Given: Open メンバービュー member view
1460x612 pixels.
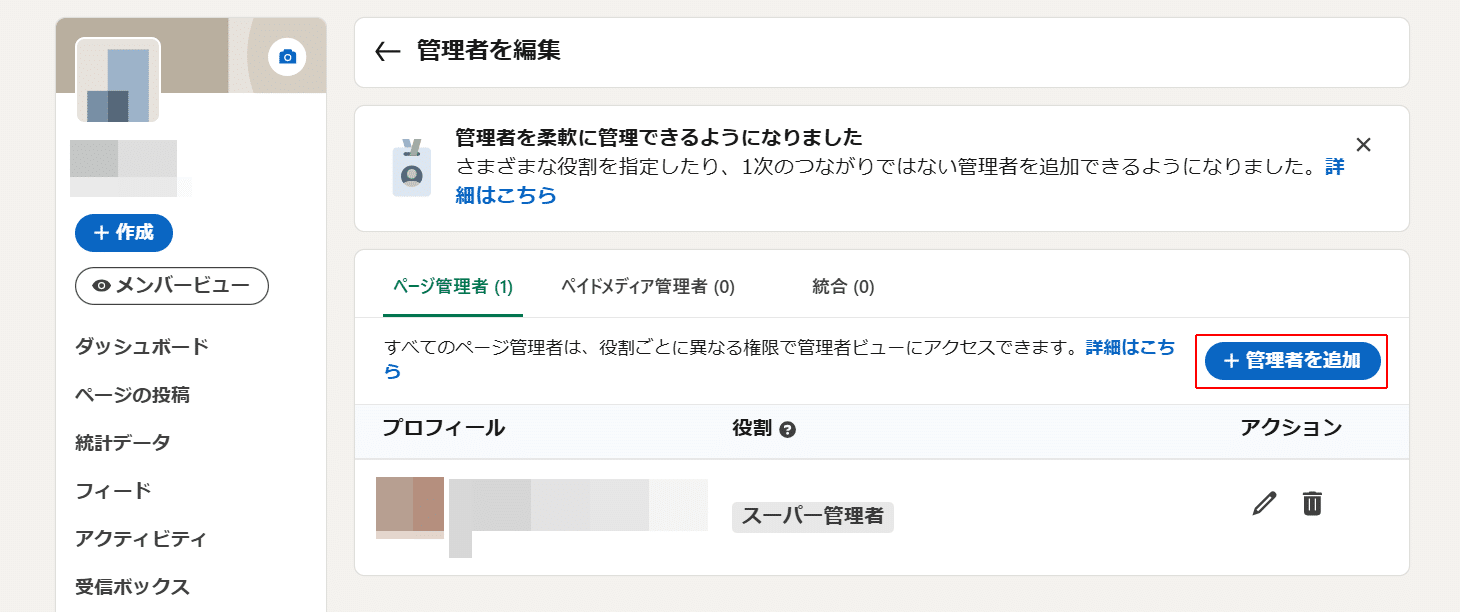Looking at the screenshot, I should (172, 286).
